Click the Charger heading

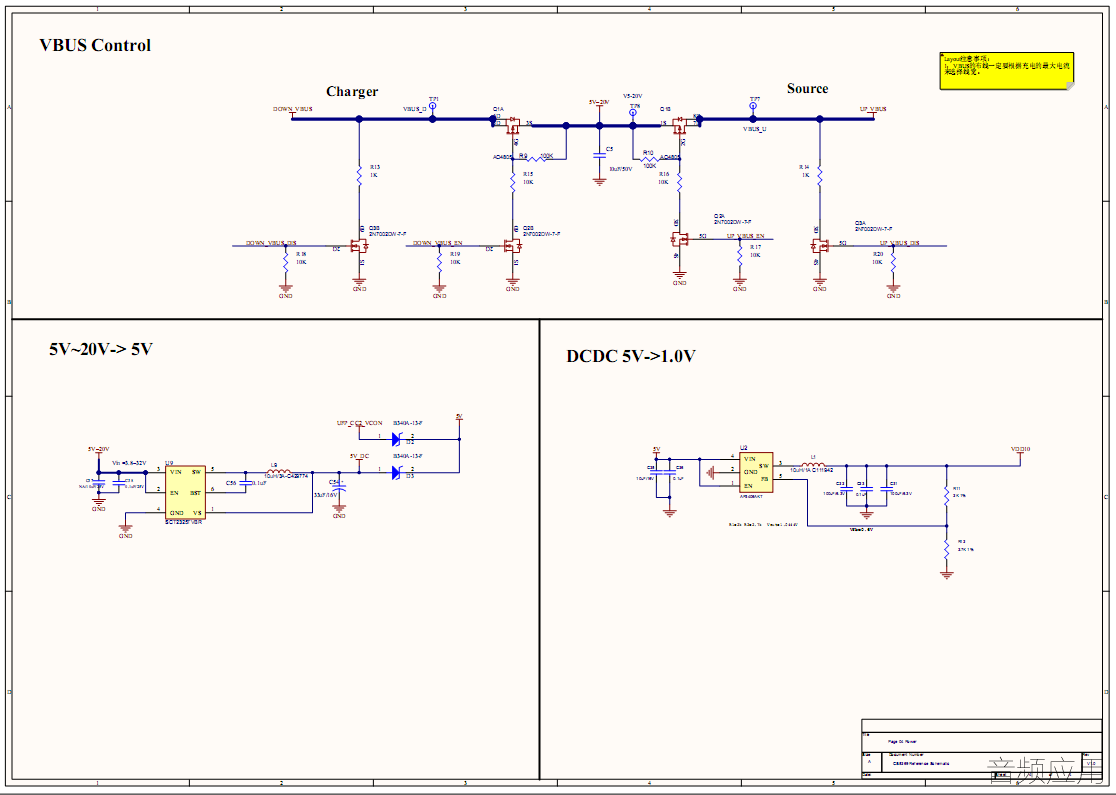pyautogui.click(x=352, y=91)
